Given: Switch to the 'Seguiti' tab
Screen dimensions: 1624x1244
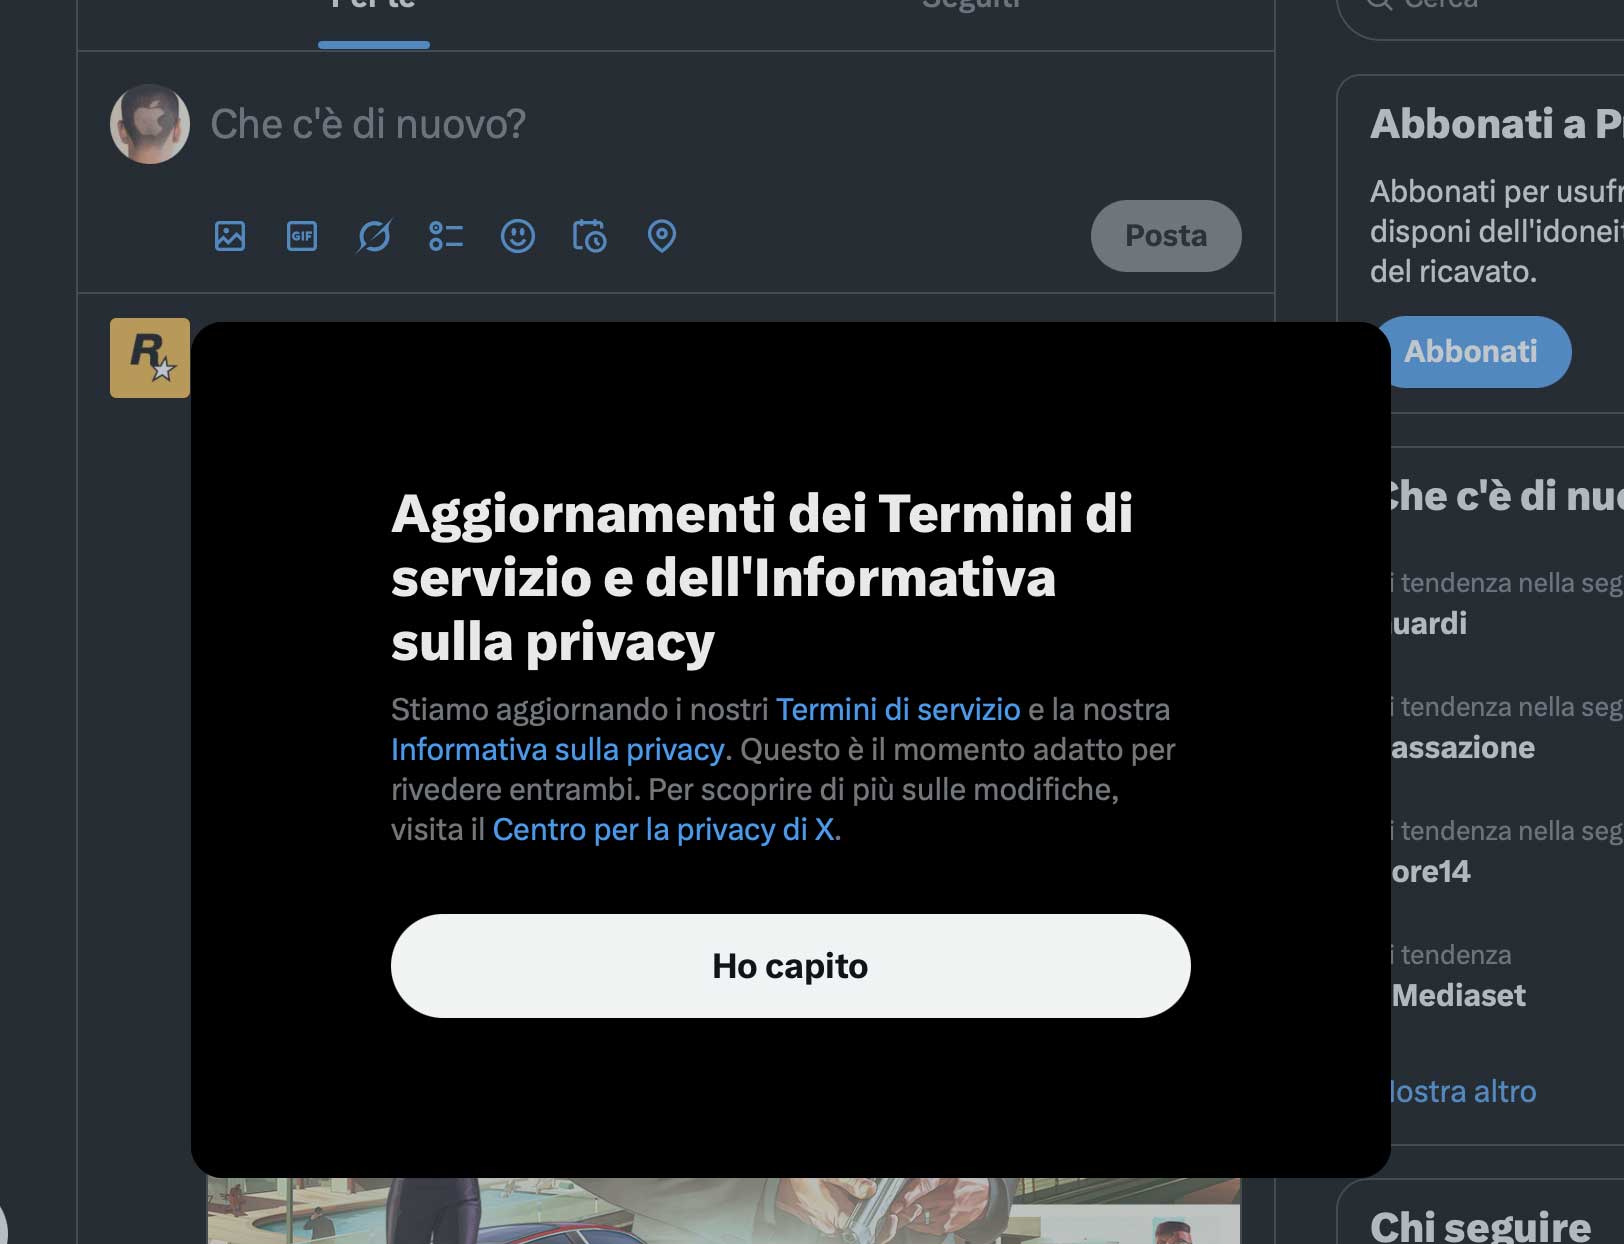Looking at the screenshot, I should click(970, 8).
